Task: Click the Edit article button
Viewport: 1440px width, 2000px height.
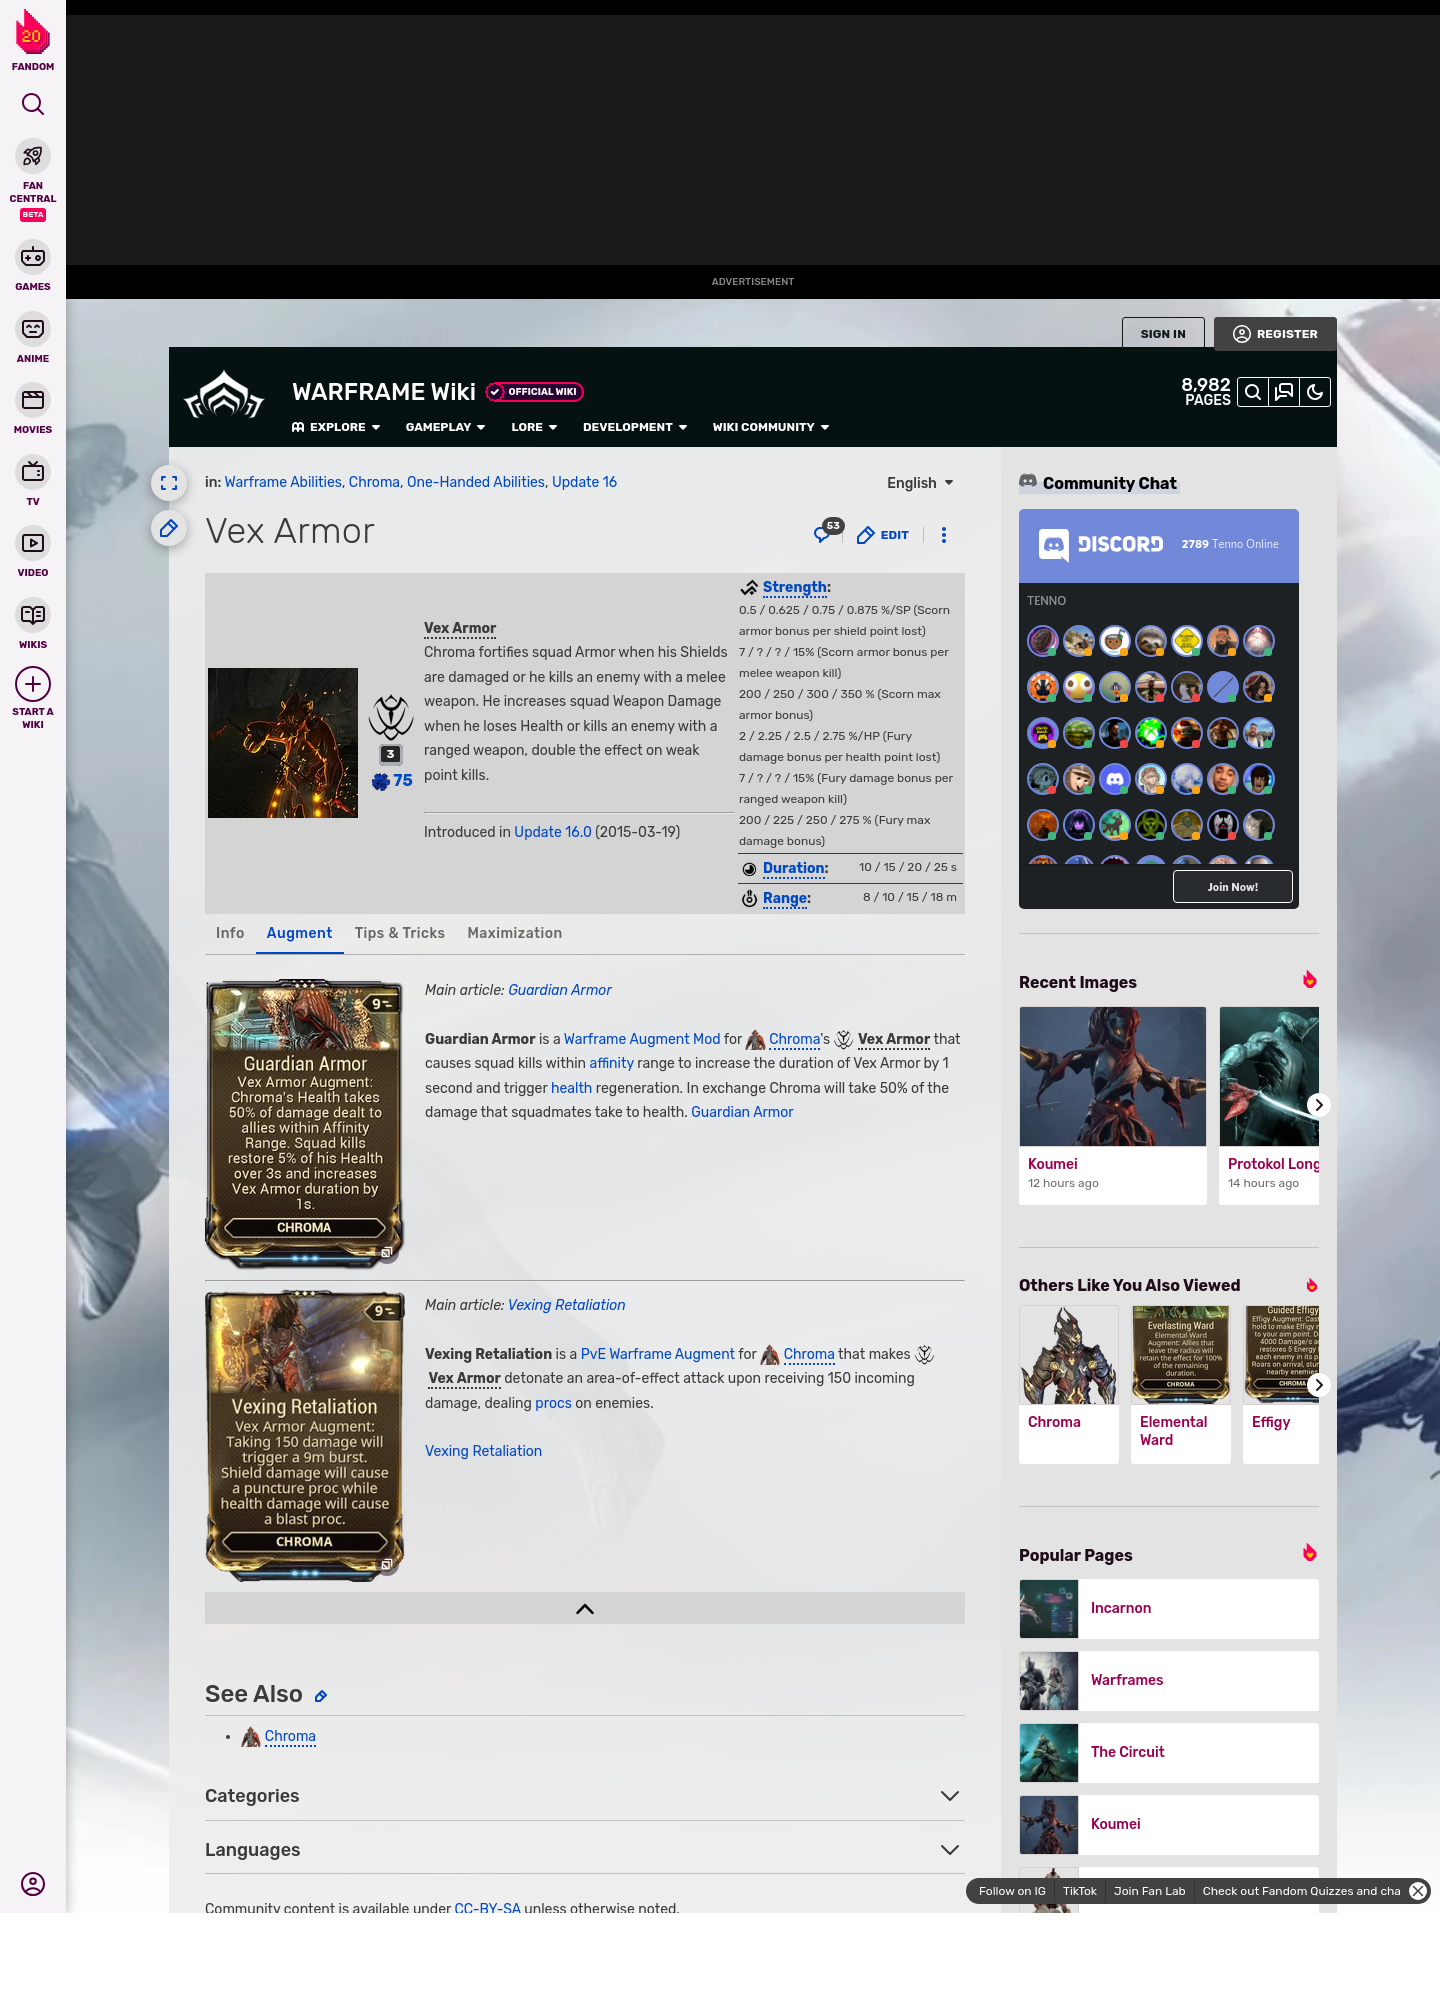Action: [x=883, y=535]
